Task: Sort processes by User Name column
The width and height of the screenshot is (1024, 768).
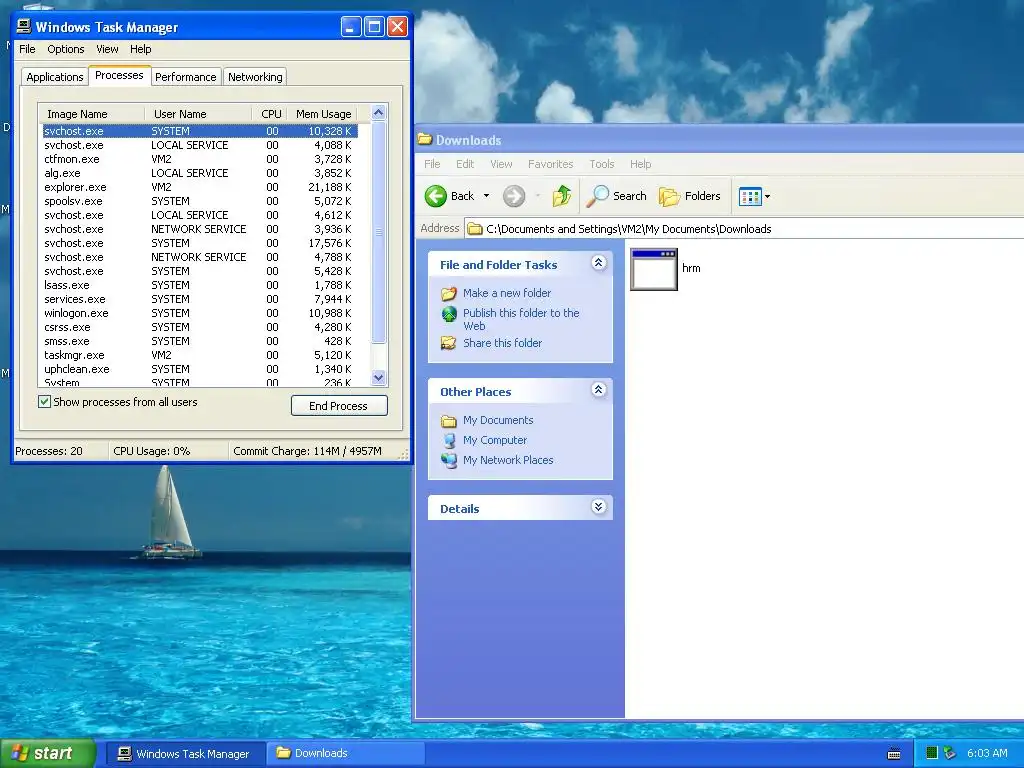Action: (198, 114)
